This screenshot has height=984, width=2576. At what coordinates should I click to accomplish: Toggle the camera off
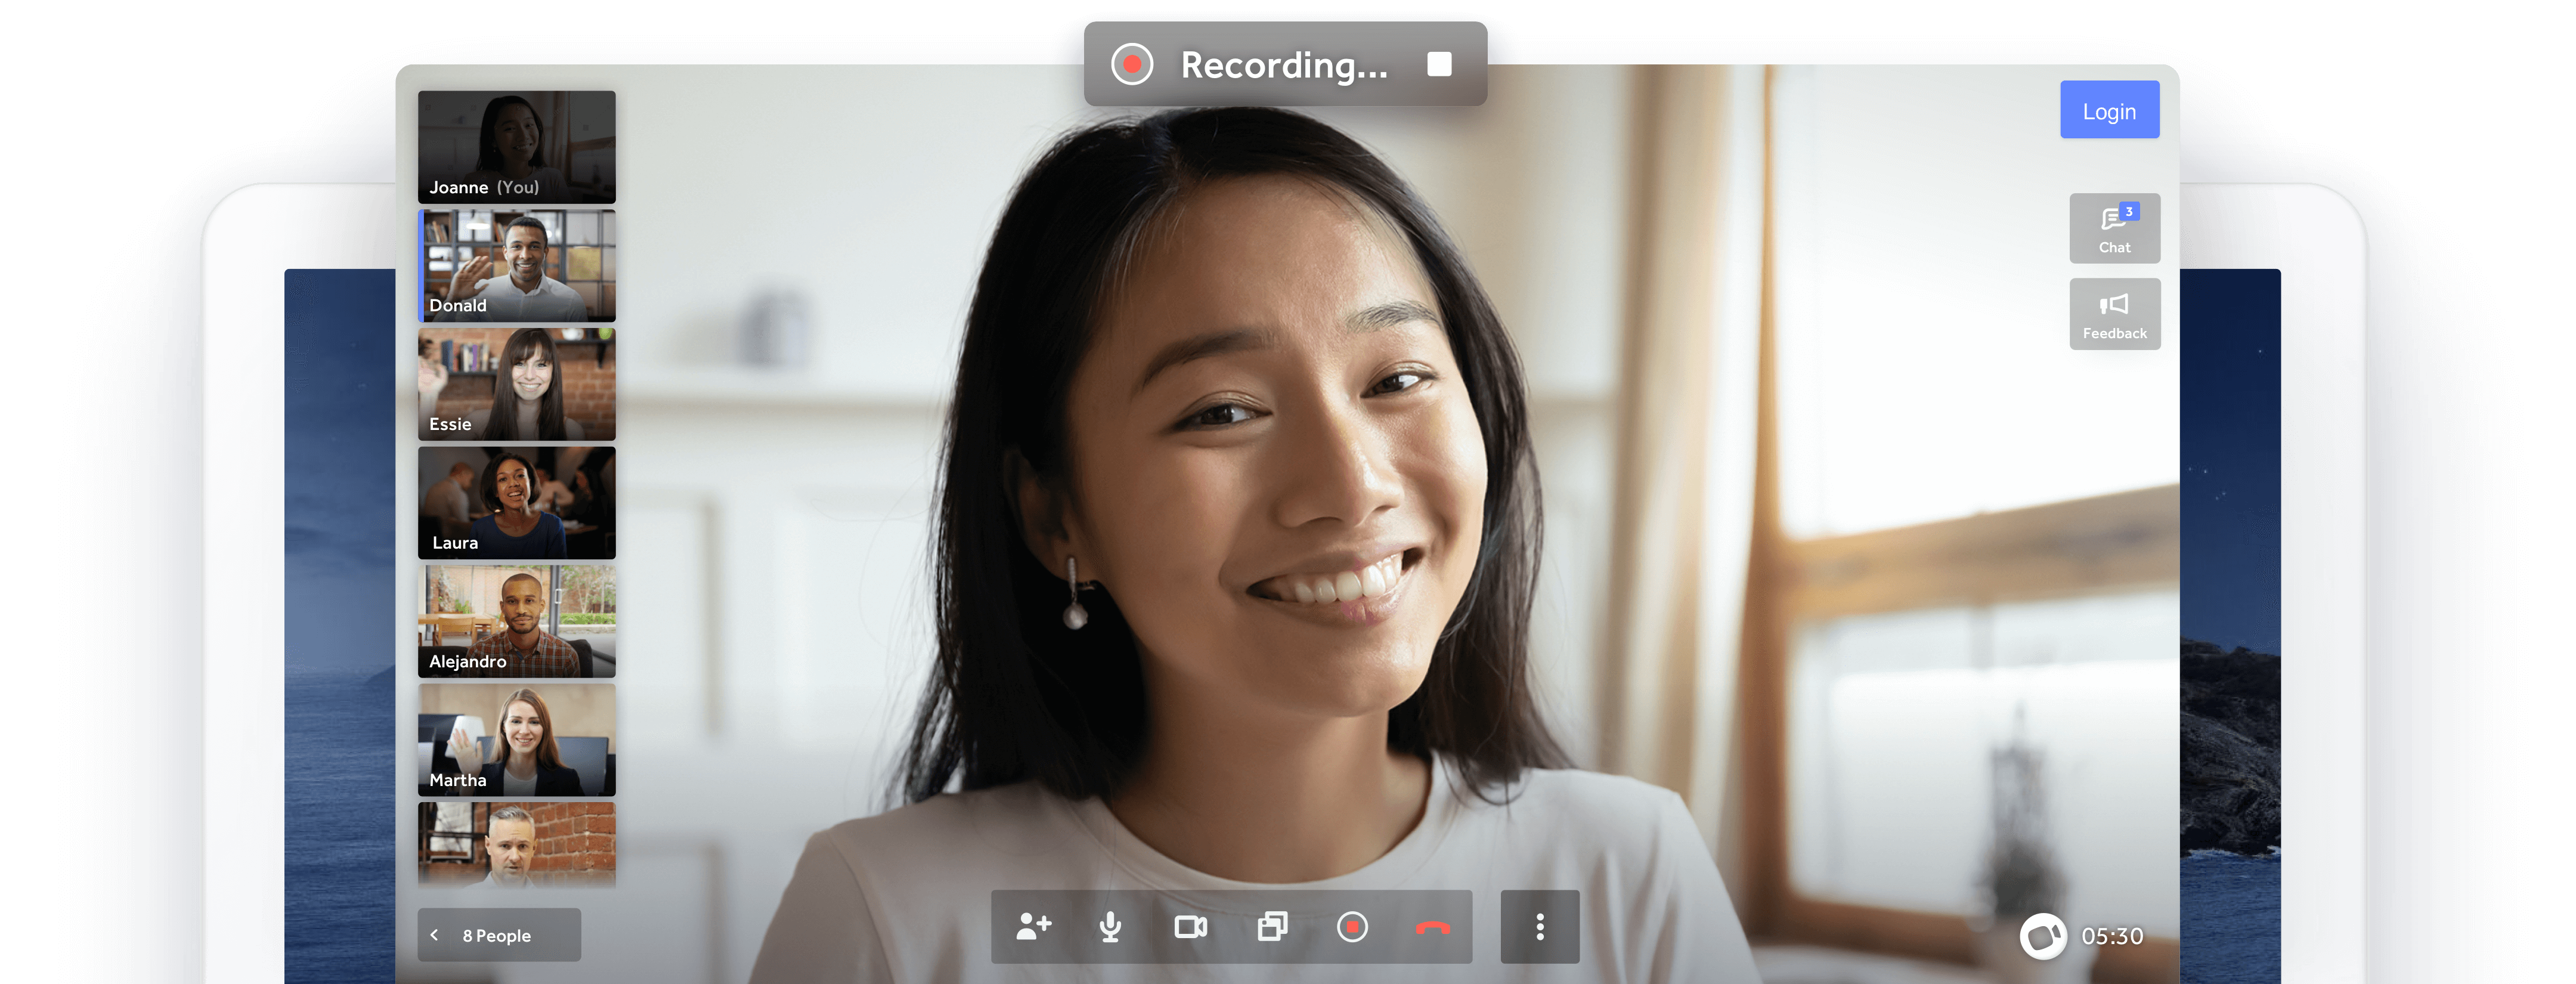point(1190,927)
